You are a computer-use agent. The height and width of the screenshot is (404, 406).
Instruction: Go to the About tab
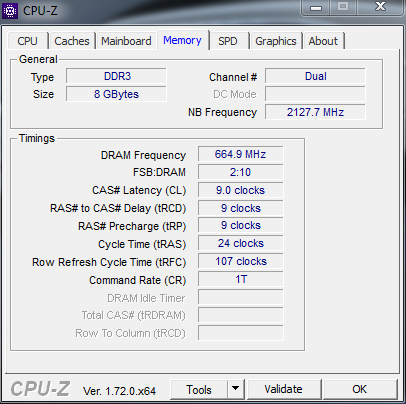pos(323,41)
